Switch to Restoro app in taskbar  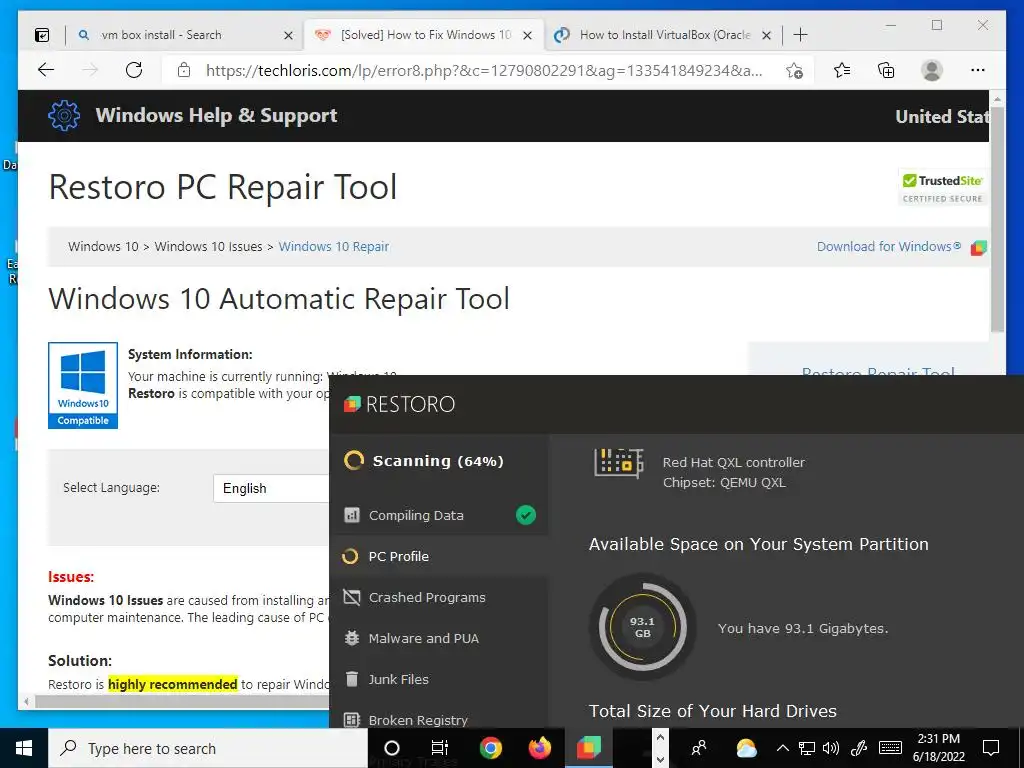point(588,748)
